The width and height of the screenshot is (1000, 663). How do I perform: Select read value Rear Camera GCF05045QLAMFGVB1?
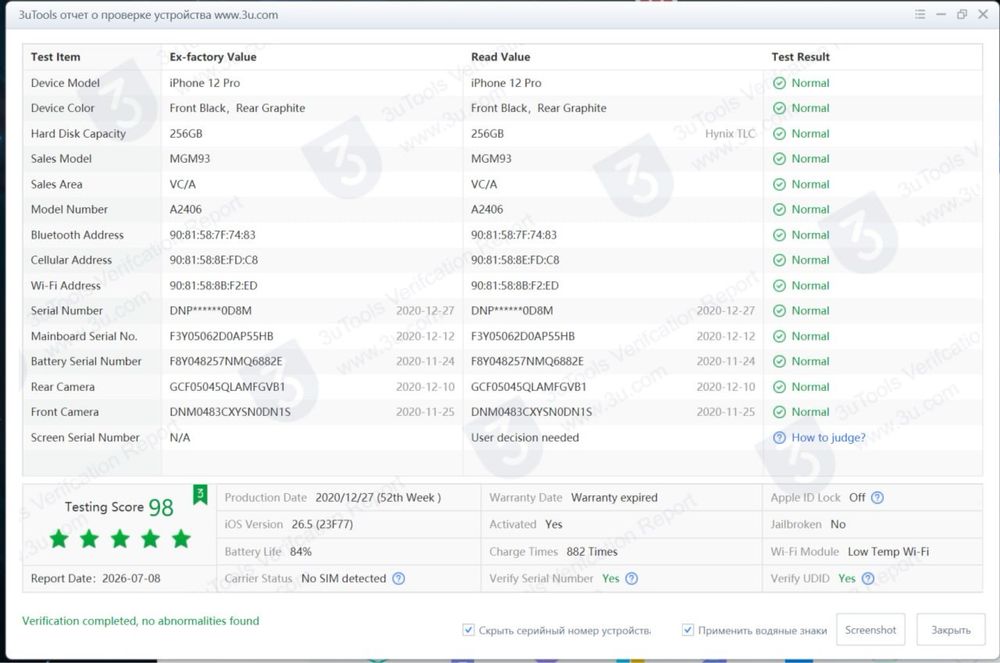pyautogui.click(x=529, y=387)
